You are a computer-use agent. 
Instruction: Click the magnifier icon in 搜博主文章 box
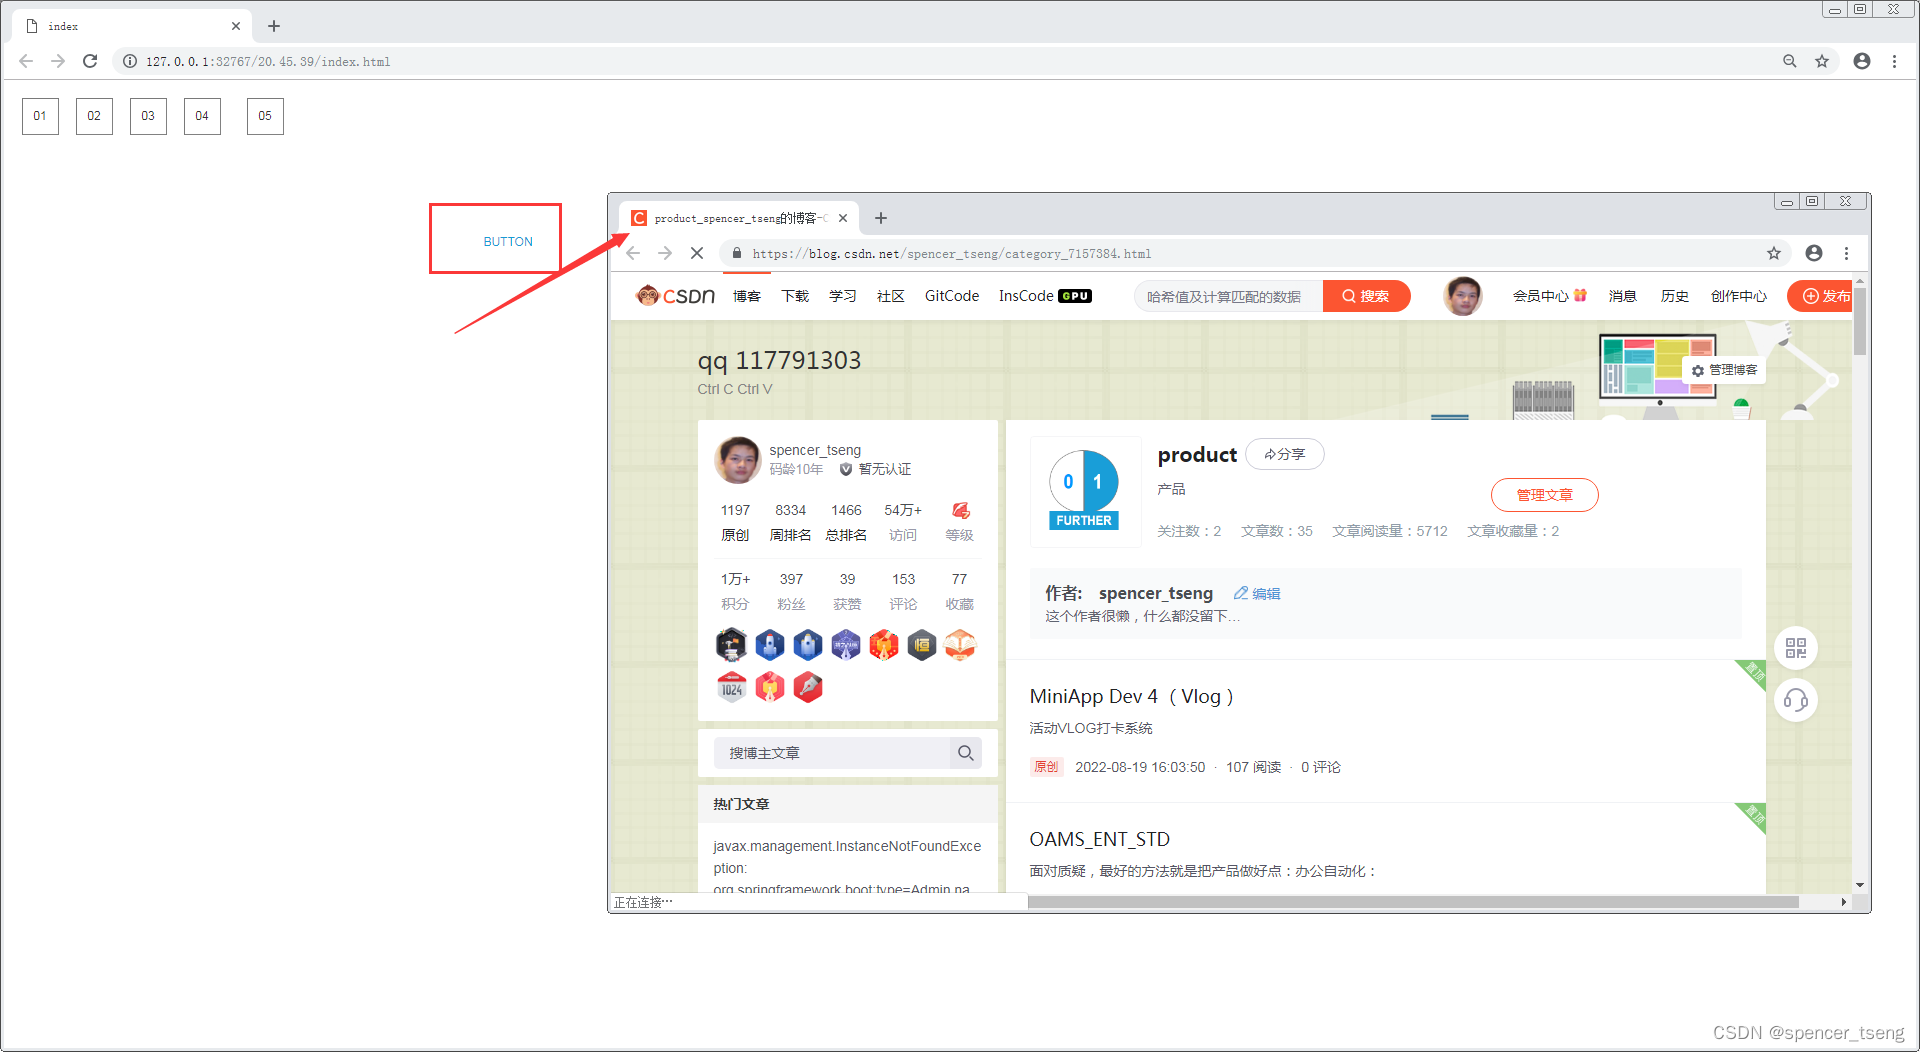(x=965, y=752)
